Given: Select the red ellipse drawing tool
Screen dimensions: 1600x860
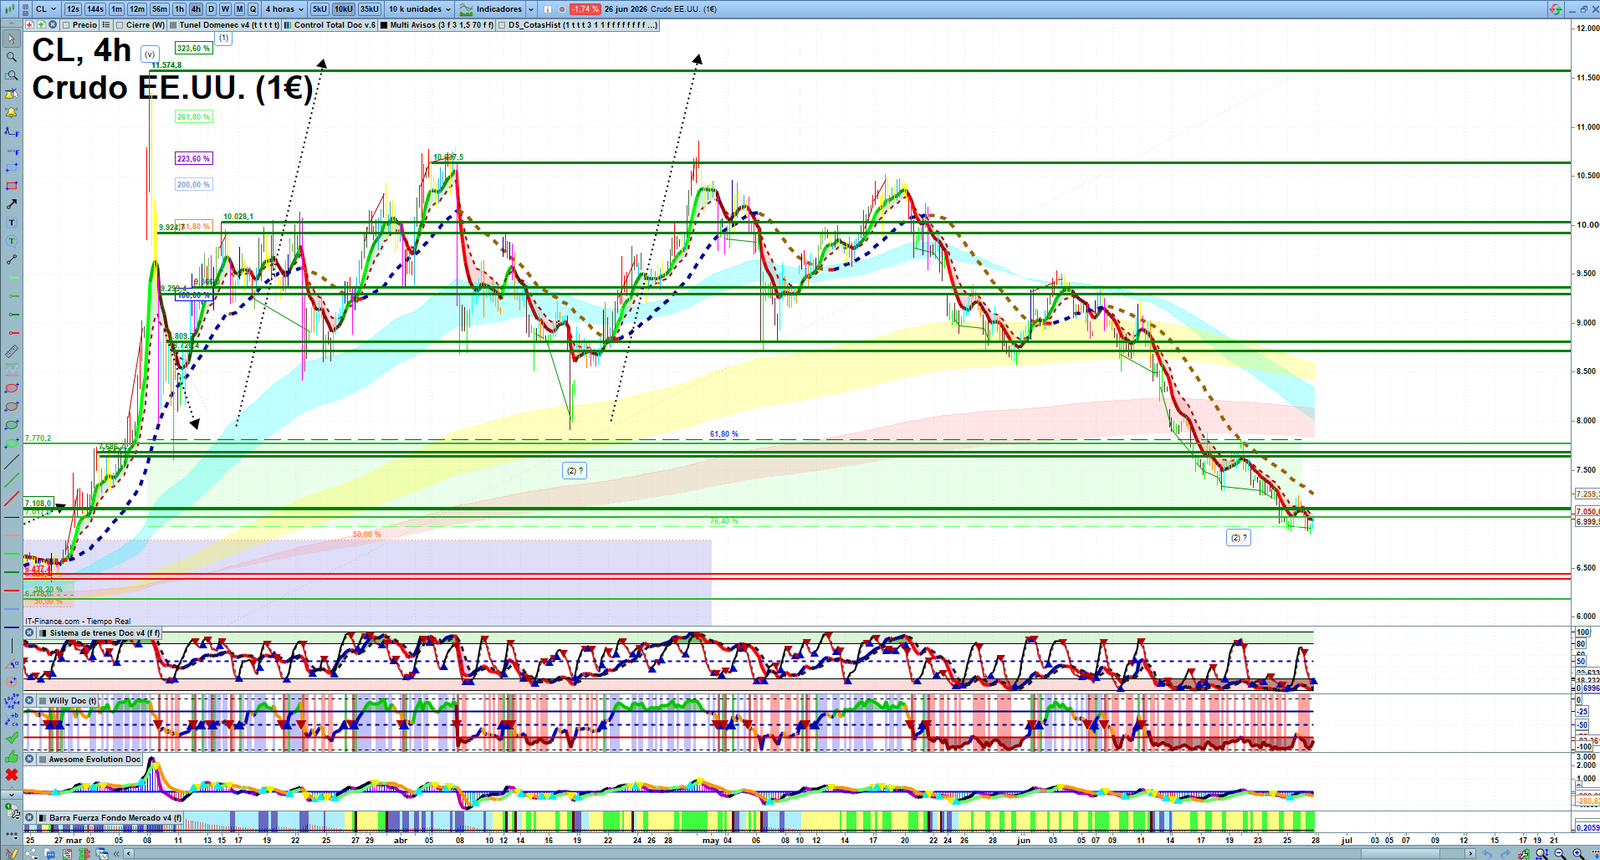Looking at the screenshot, I should 11,389.
